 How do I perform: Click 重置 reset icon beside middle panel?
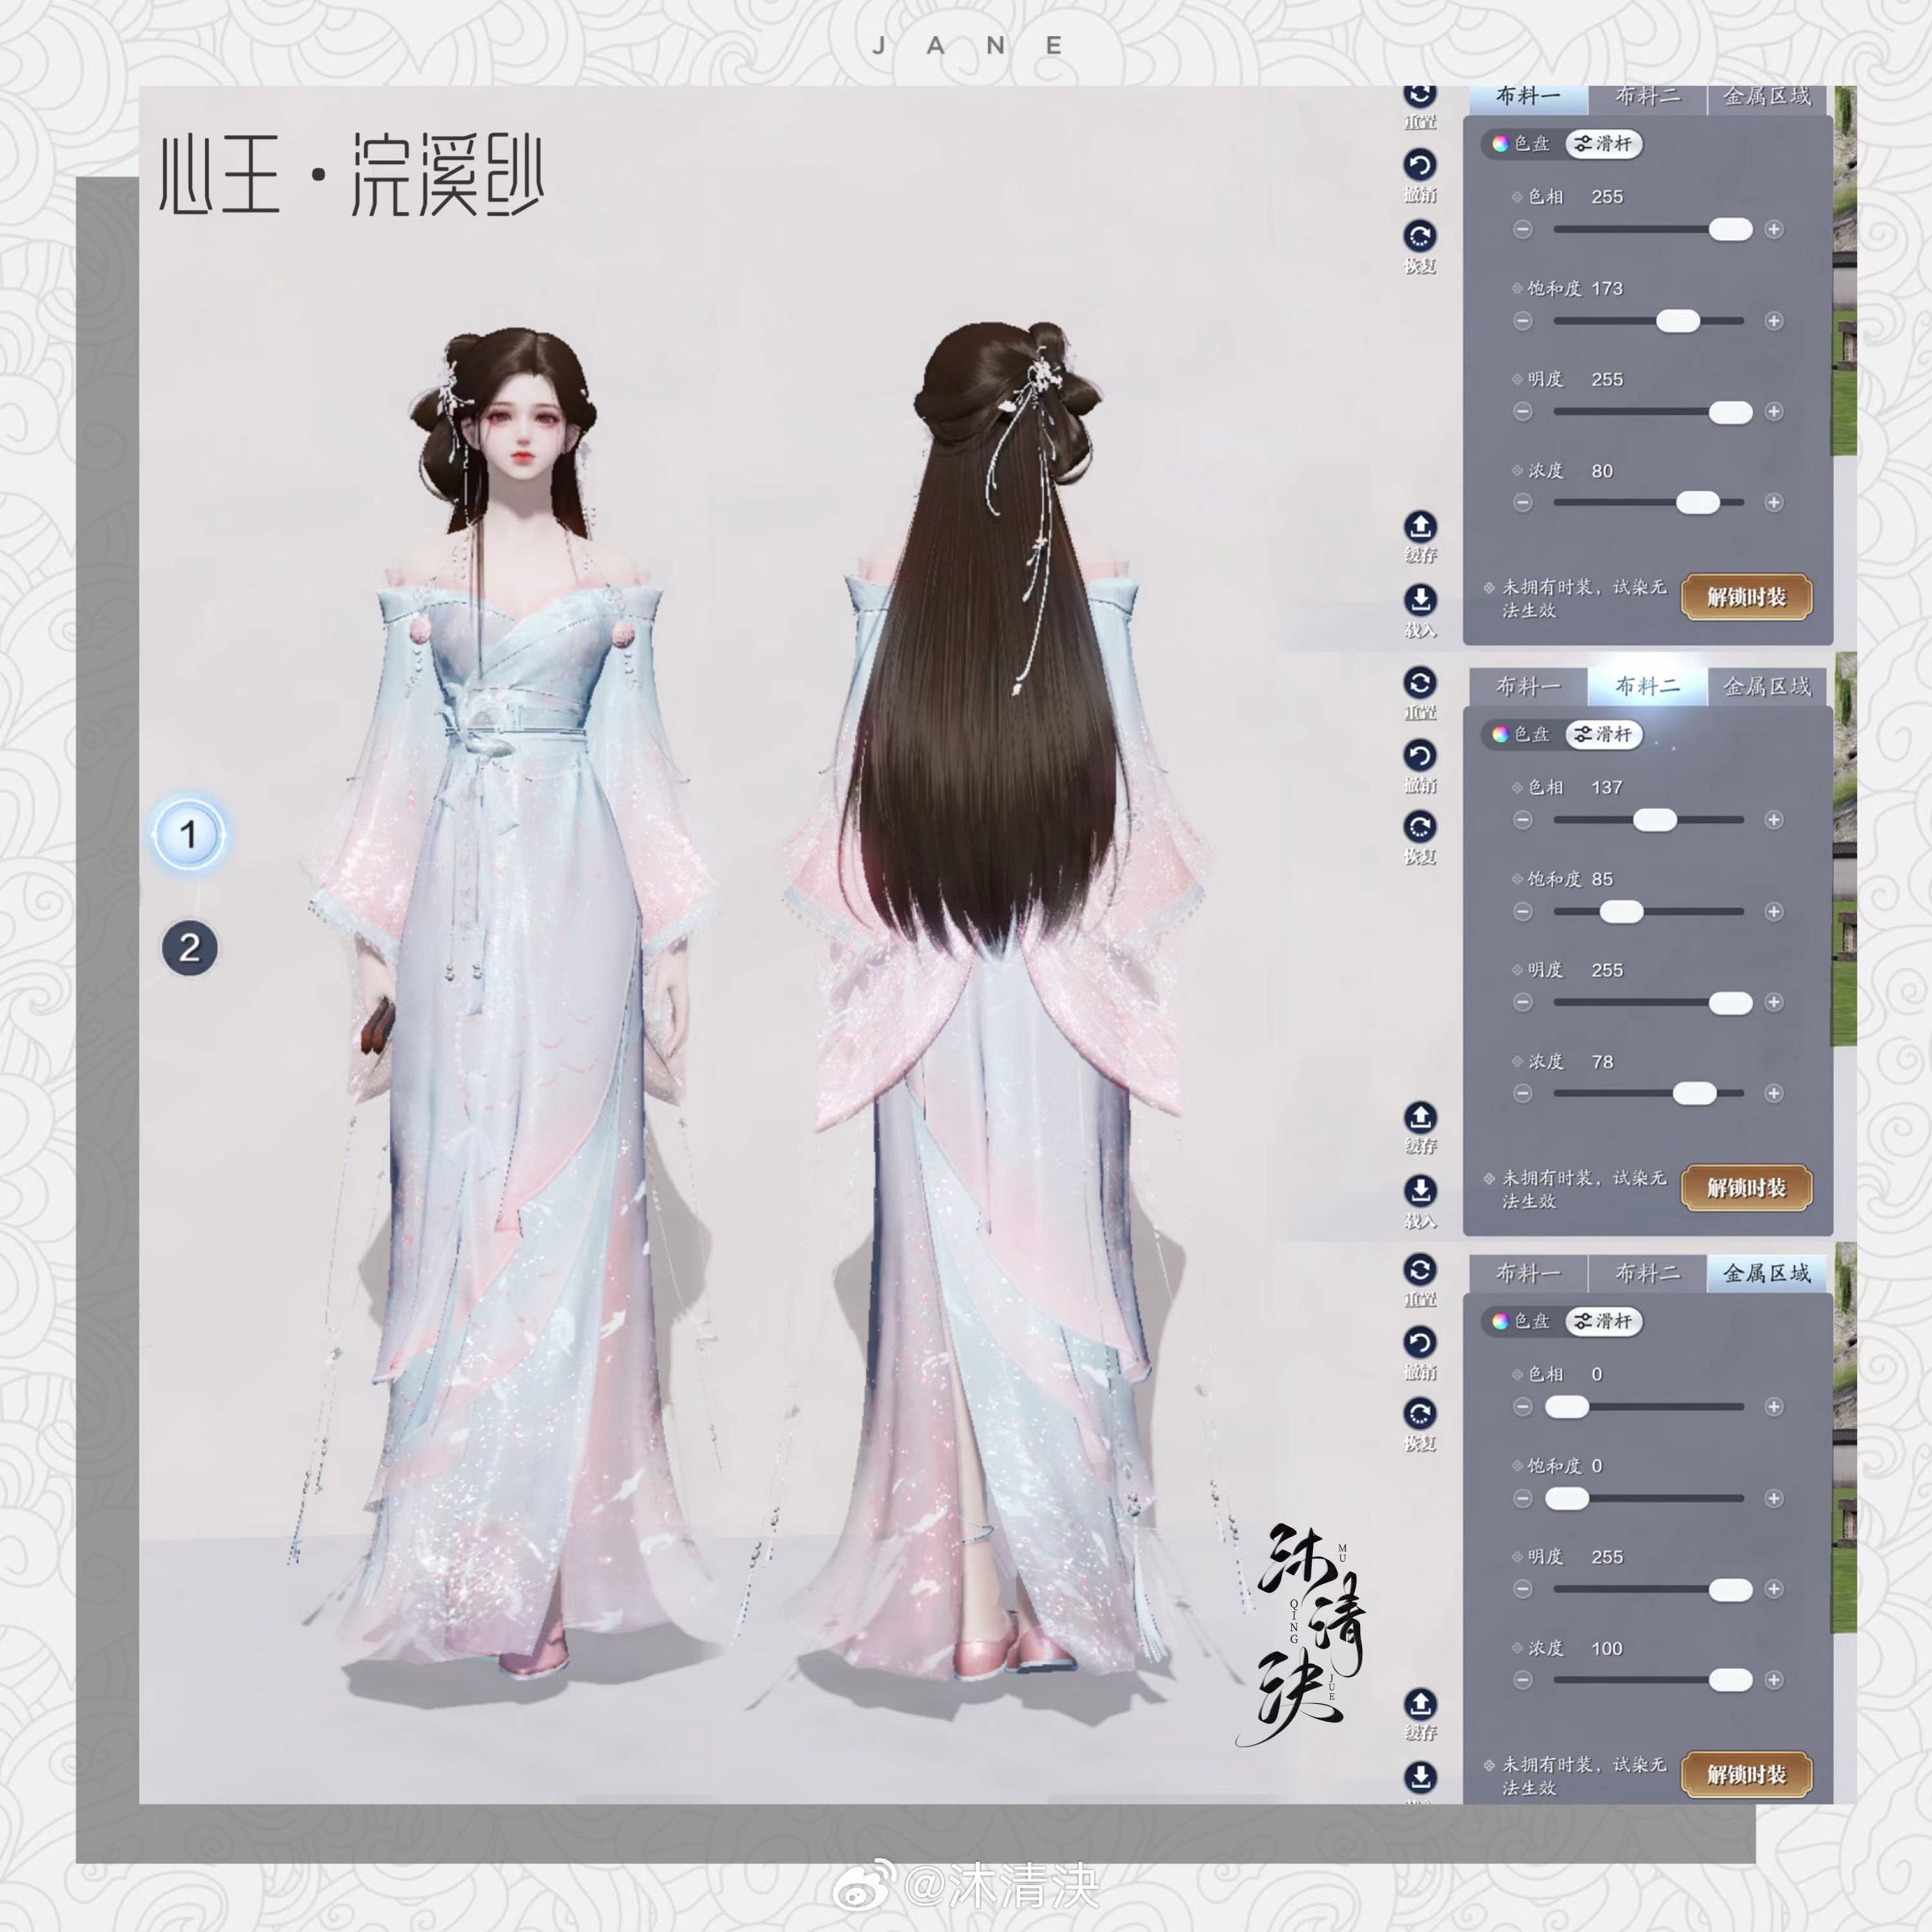pos(1419,683)
